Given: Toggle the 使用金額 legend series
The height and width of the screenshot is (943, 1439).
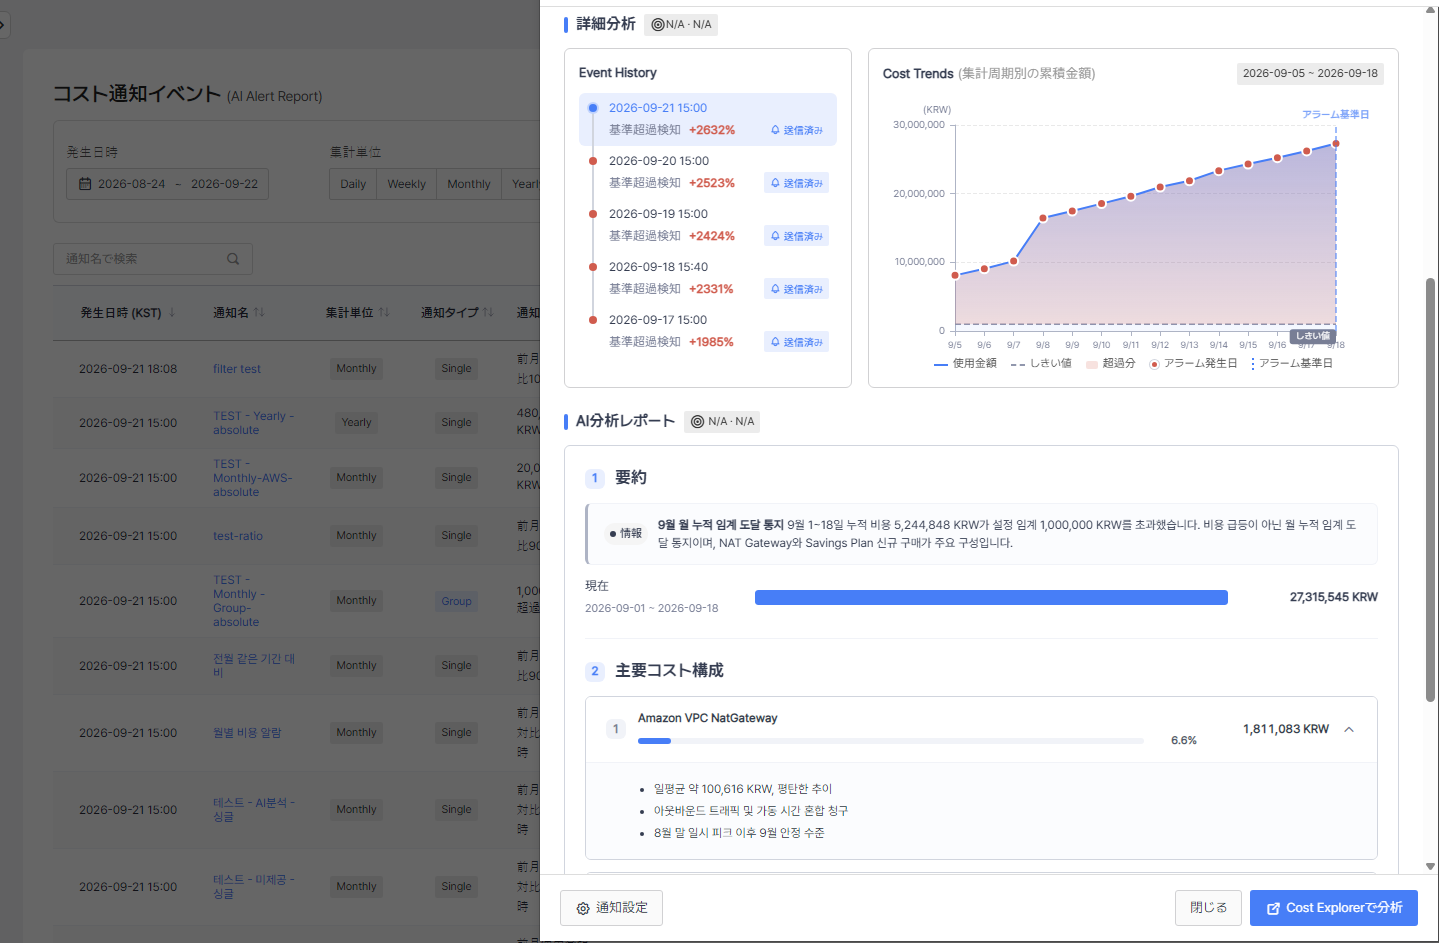Looking at the screenshot, I should pos(965,363).
